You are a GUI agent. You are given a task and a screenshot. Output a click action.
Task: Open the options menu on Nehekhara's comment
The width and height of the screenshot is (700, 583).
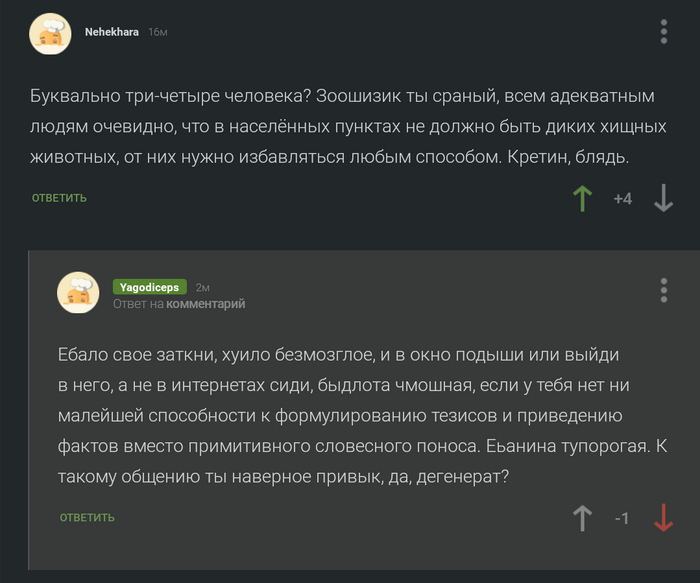[664, 32]
